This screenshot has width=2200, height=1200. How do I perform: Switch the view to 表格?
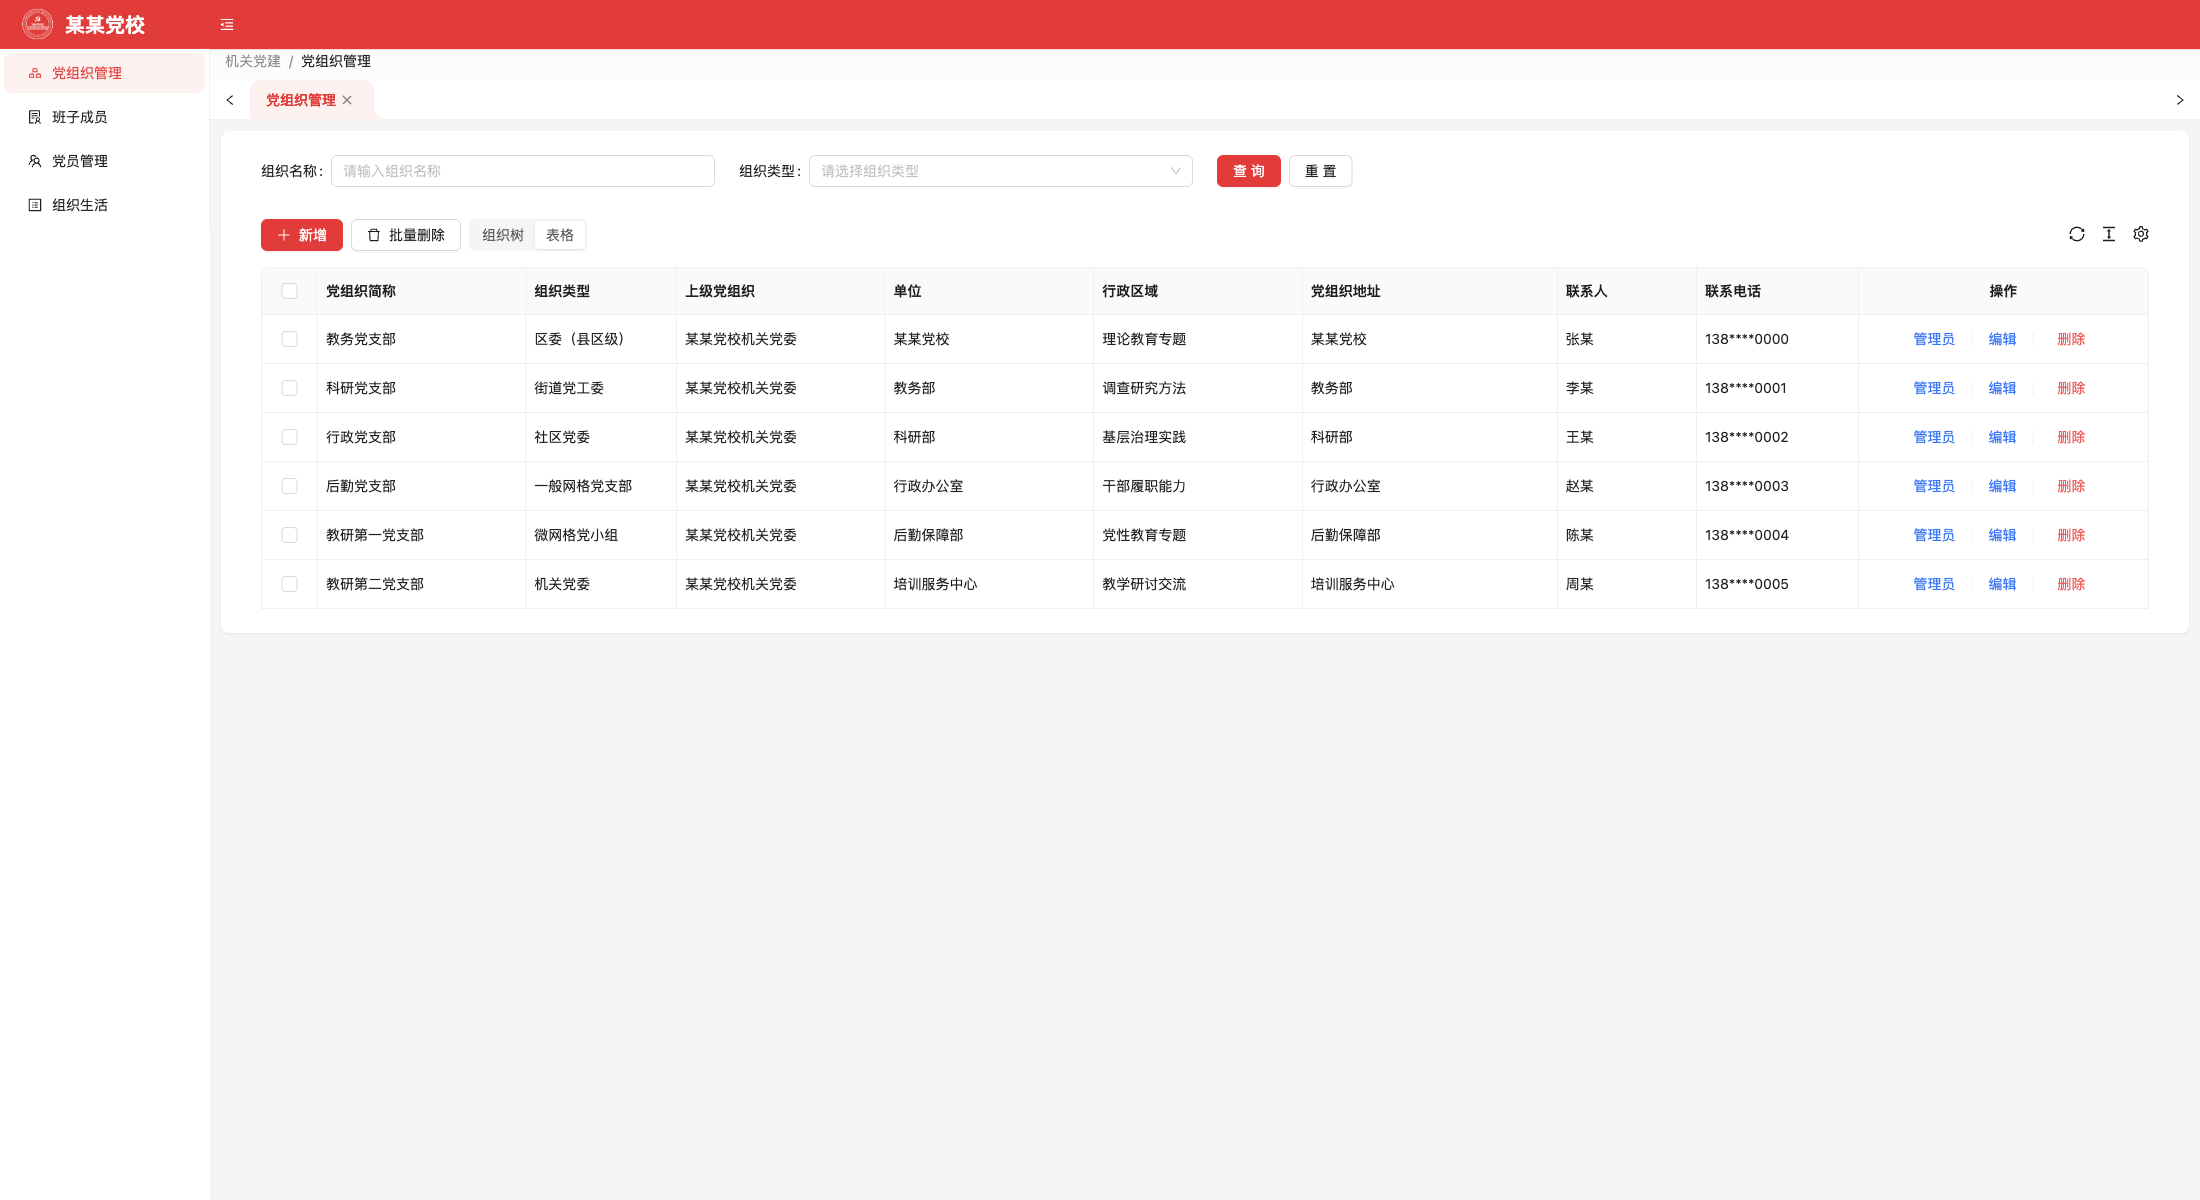(x=560, y=235)
